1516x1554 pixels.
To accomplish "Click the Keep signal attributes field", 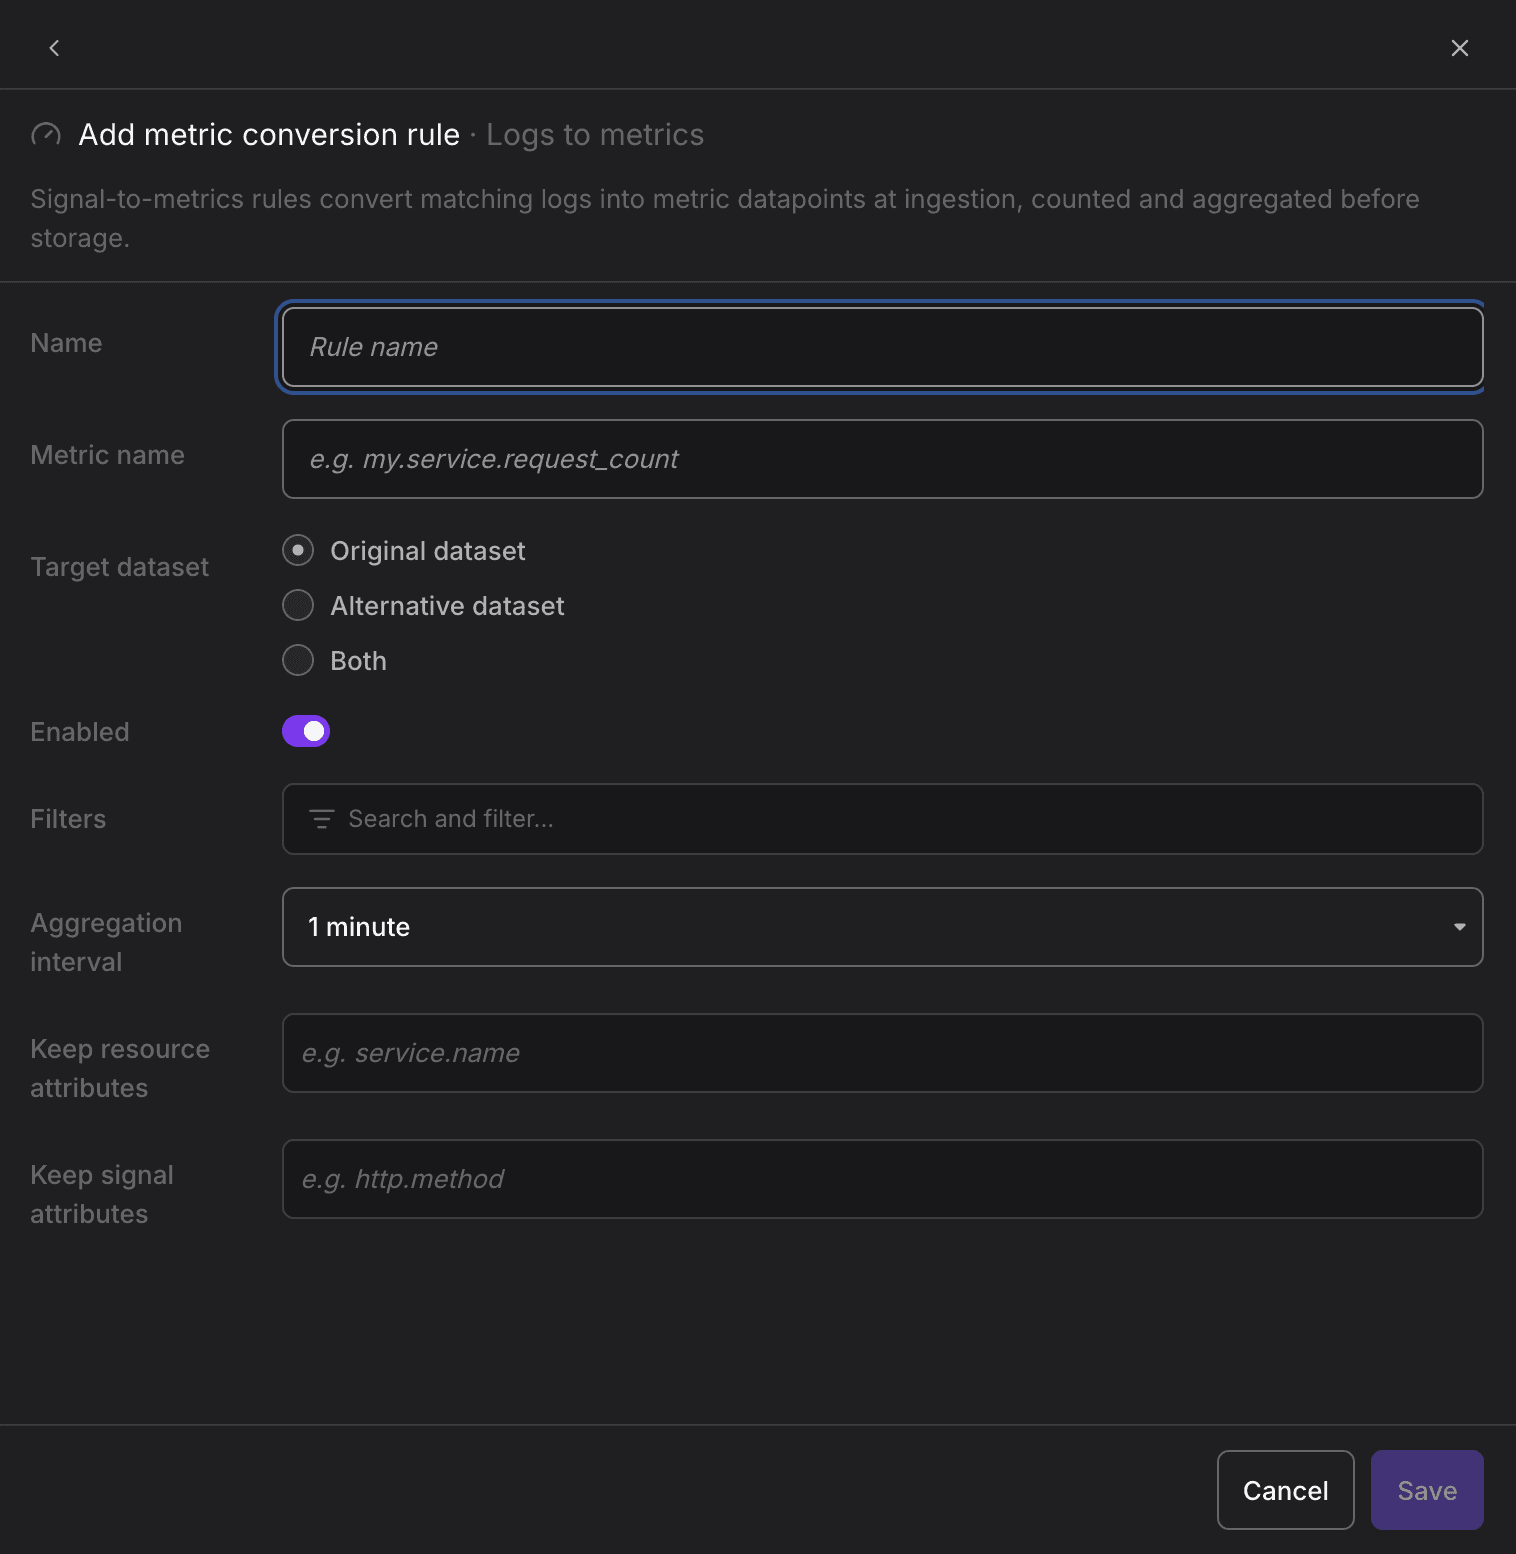I will (x=882, y=1179).
